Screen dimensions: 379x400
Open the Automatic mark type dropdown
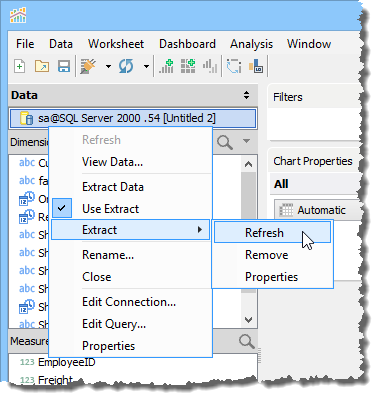coord(317,210)
